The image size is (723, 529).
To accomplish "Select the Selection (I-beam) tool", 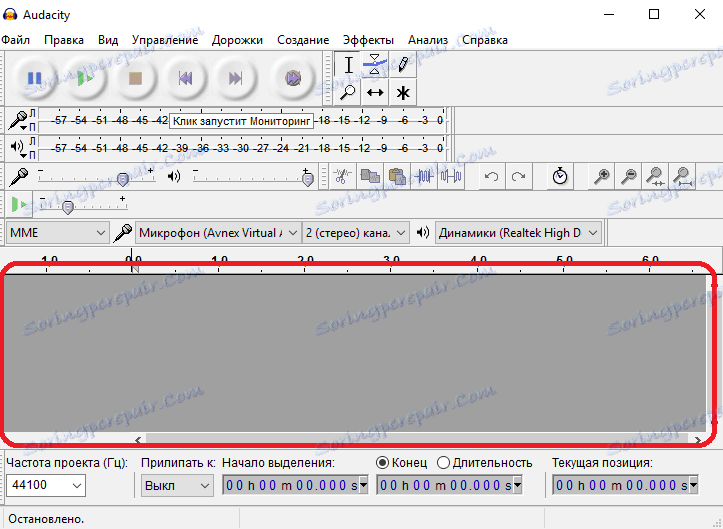I will tap(349, 65).
